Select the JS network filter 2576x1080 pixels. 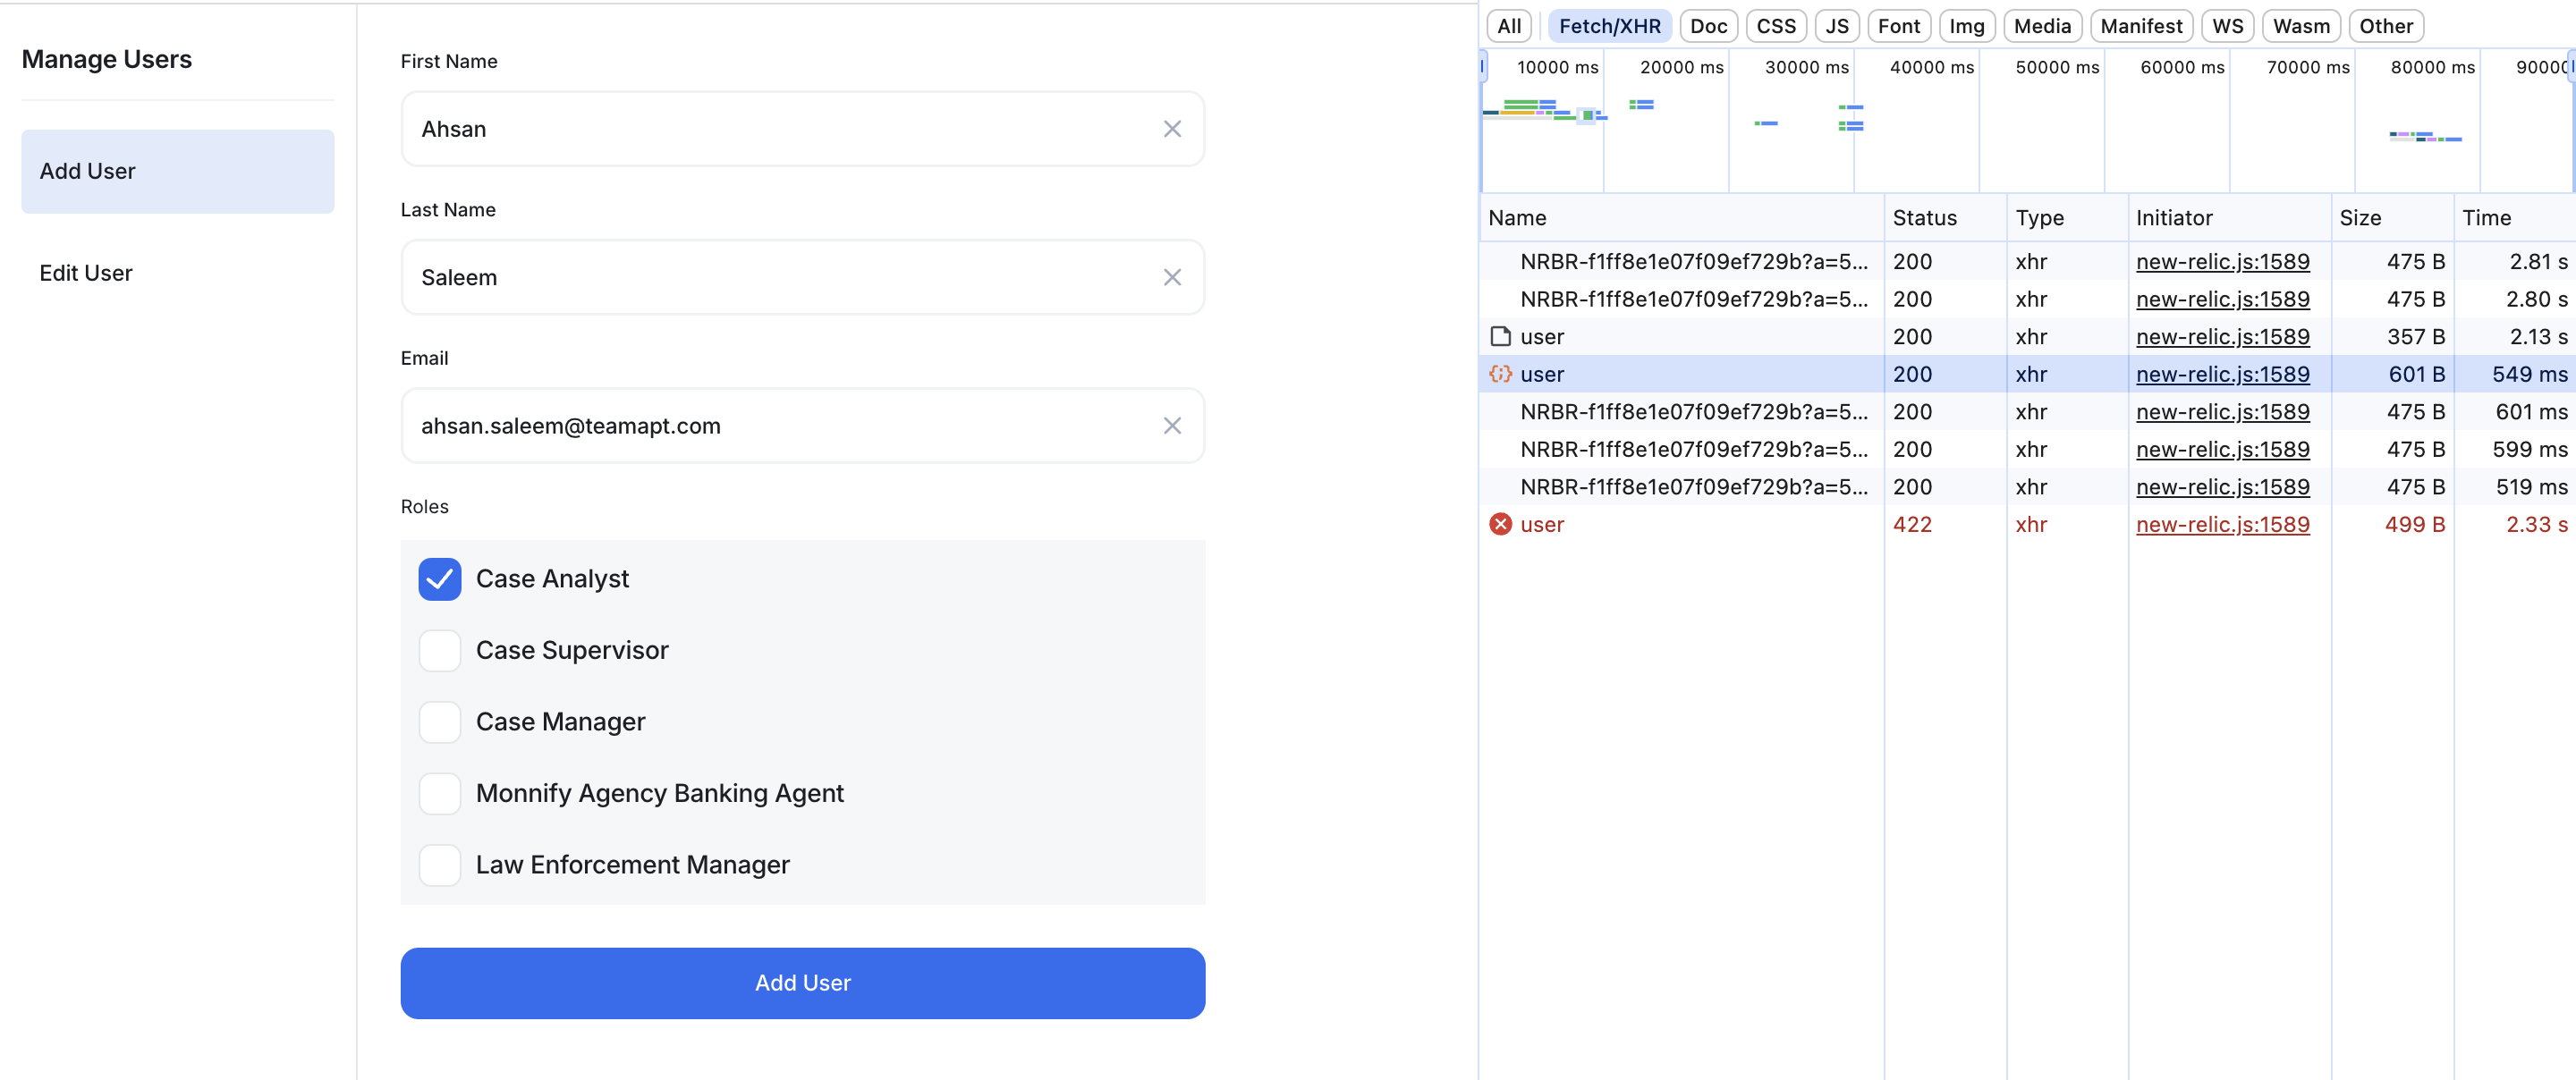[1836, 26]
